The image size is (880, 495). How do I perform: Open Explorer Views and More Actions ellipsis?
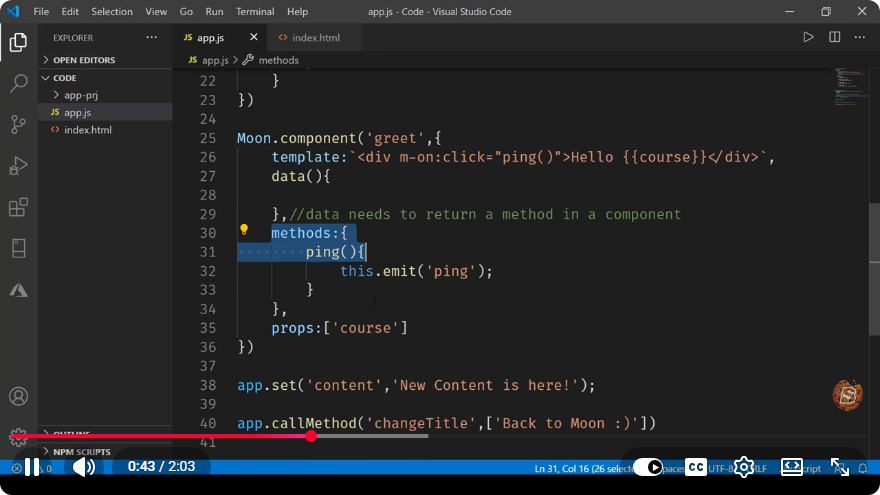(x=152, y=37)
